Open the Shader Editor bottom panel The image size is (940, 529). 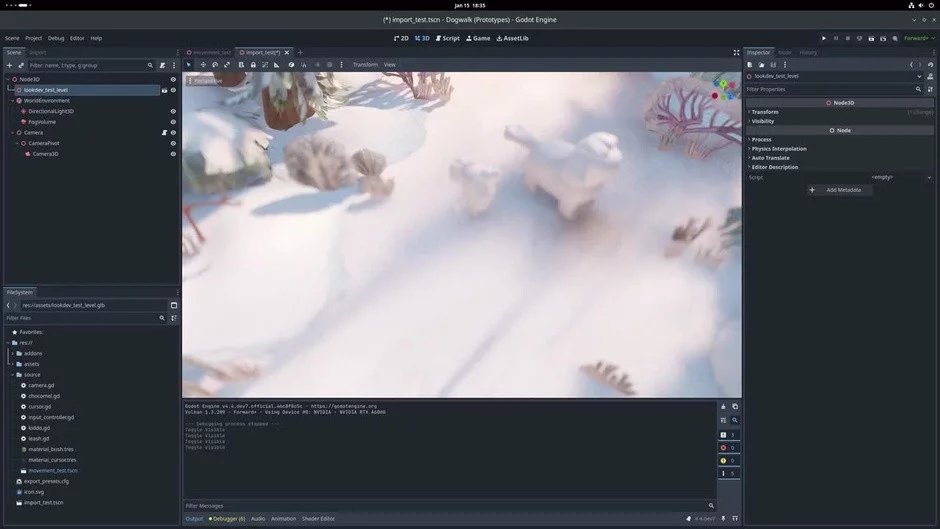click(x=318, y=519)
